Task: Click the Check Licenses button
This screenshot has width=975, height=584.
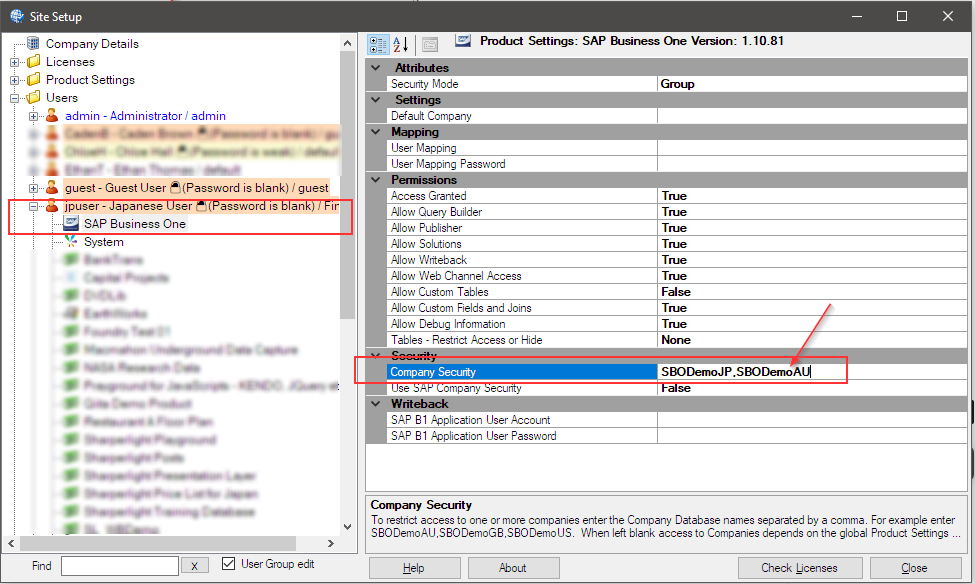Action: (800, 568)
